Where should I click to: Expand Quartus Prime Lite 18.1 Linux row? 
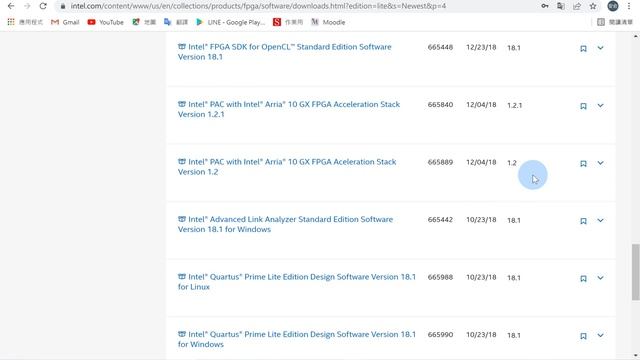click(600, 278)
